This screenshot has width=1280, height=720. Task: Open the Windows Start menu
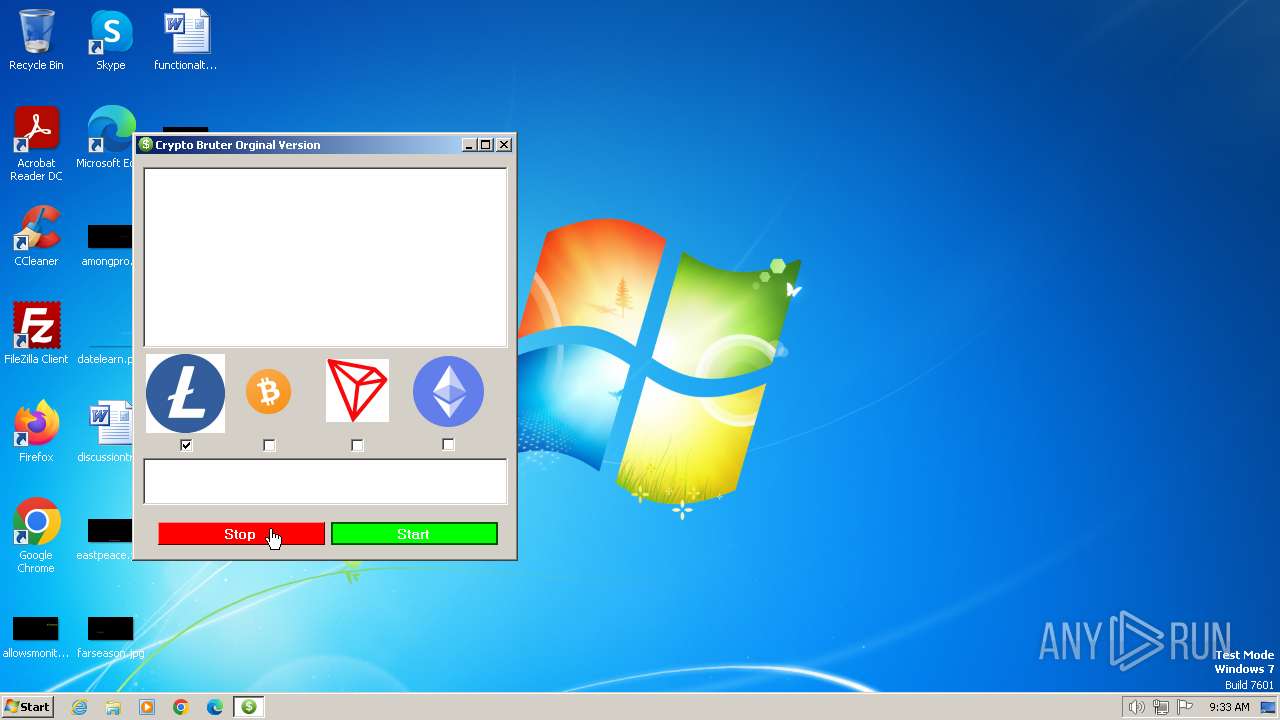[27, 707]
